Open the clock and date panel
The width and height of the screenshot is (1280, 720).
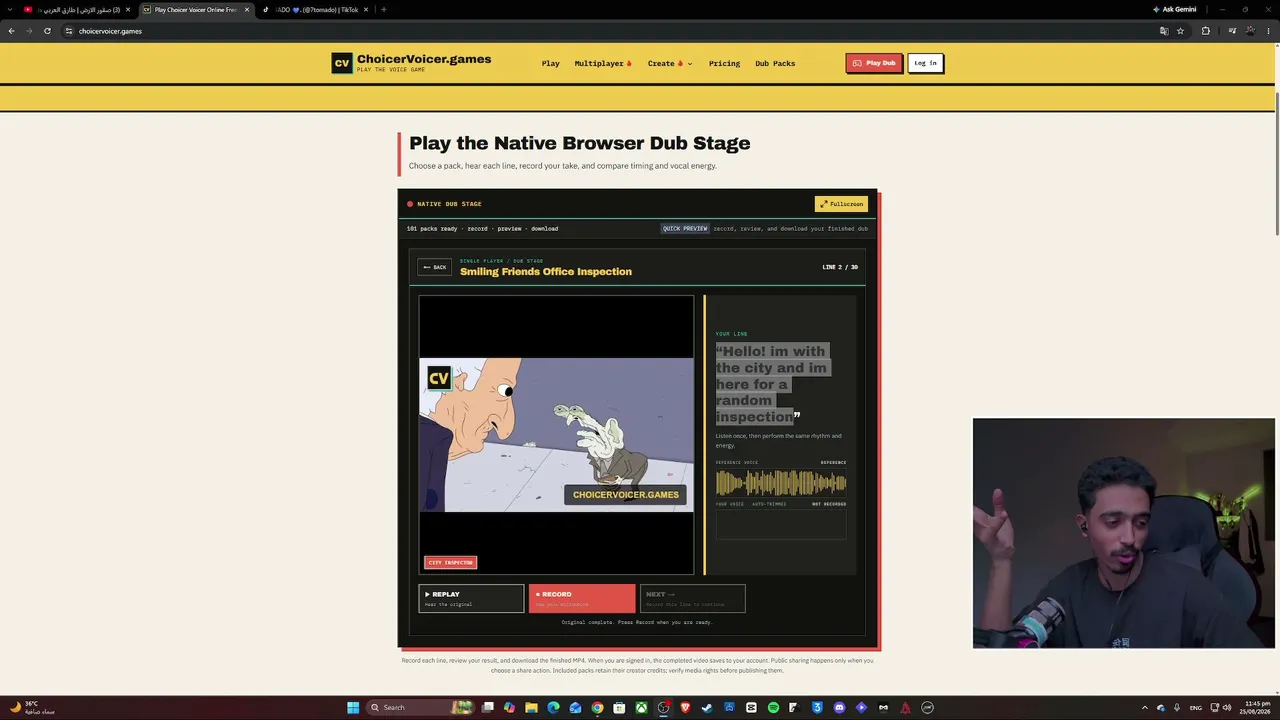1255,708
